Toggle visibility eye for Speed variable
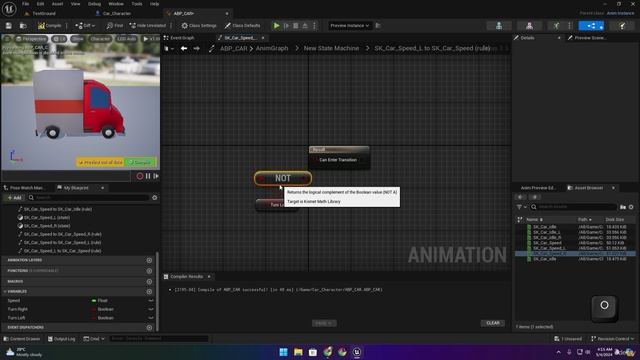This screenshot has width=640, height=360. pyautogui.click(x=151, y=300)
